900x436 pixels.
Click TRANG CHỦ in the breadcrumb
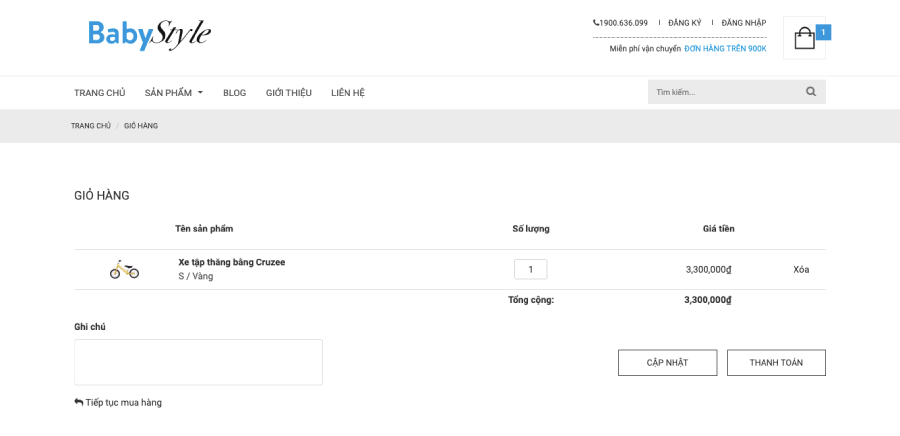click(x=91, y=126)
